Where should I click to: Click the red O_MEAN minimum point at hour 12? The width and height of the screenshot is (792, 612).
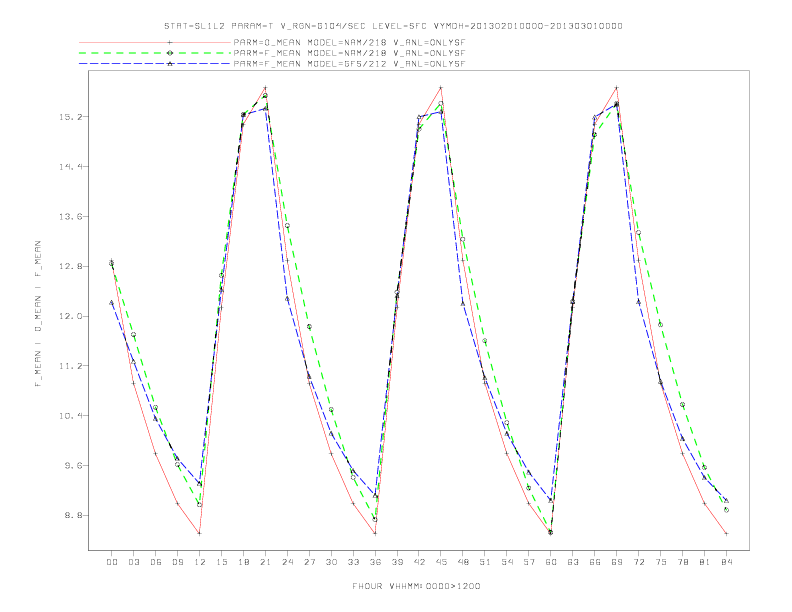[x=200, y=533]
